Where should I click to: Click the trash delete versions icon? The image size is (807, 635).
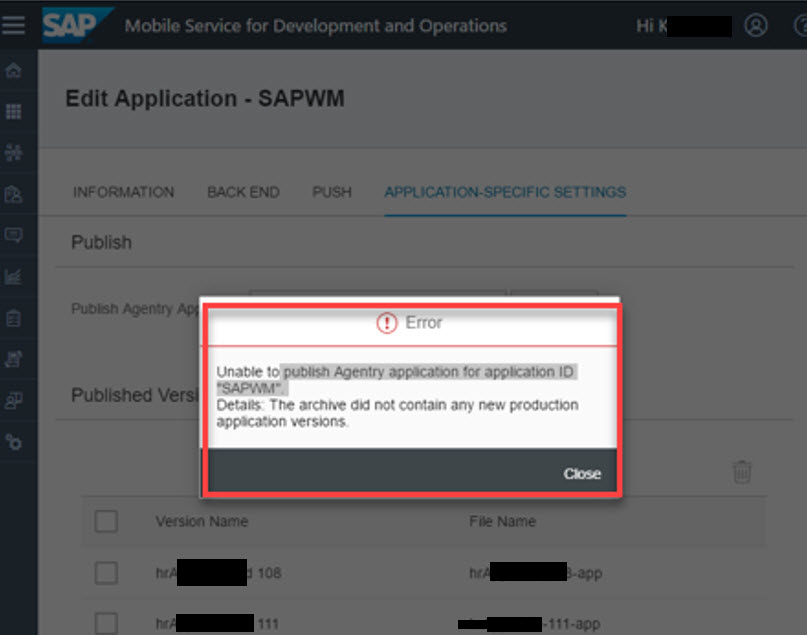(x=742, y=472)
